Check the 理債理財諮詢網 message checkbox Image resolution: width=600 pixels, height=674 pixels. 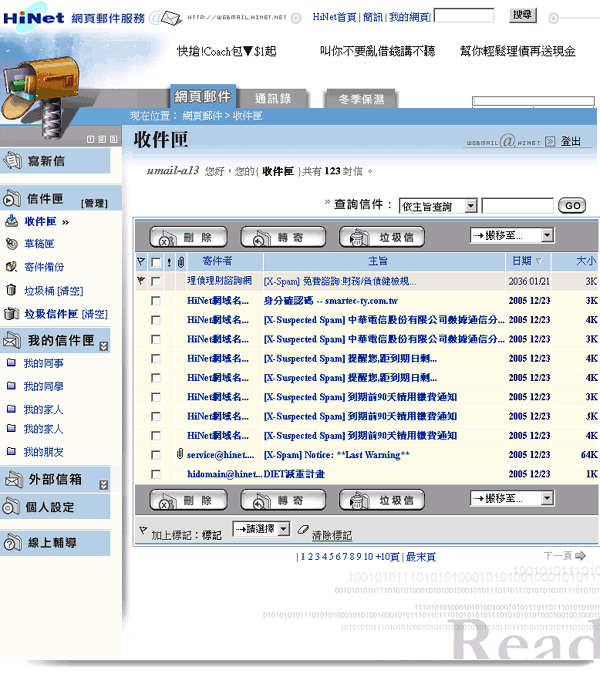(156, 282)
